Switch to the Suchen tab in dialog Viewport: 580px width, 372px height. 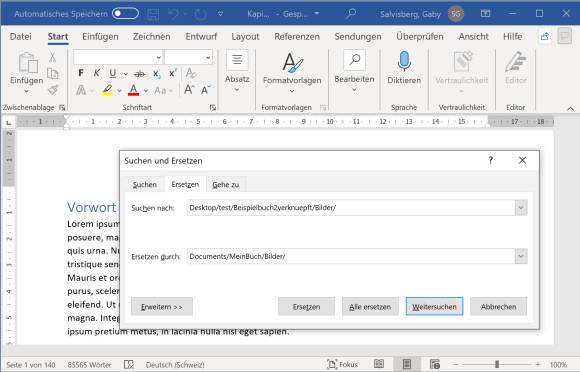(x=145, y=184)
